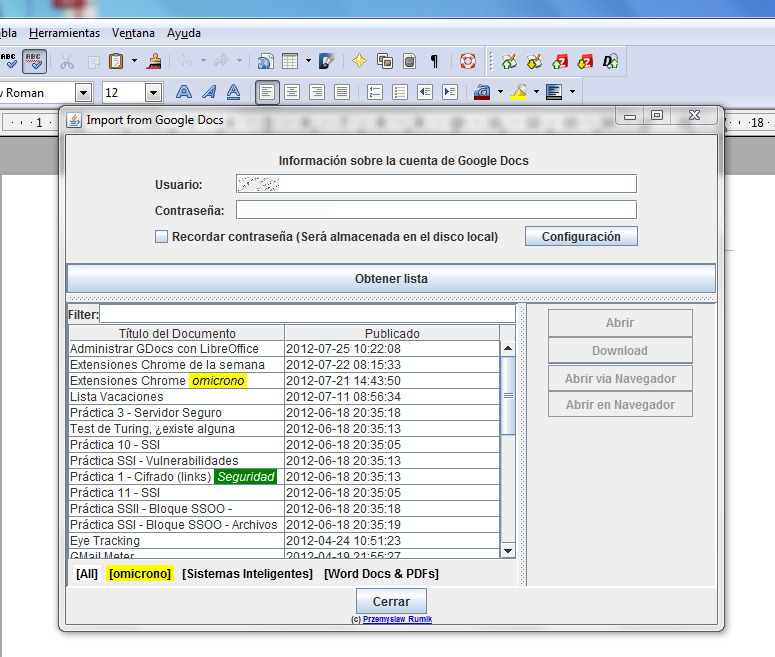Open the Table size dropdown arrow
This screenshot has height=657, width=775.
coord(308,61)
